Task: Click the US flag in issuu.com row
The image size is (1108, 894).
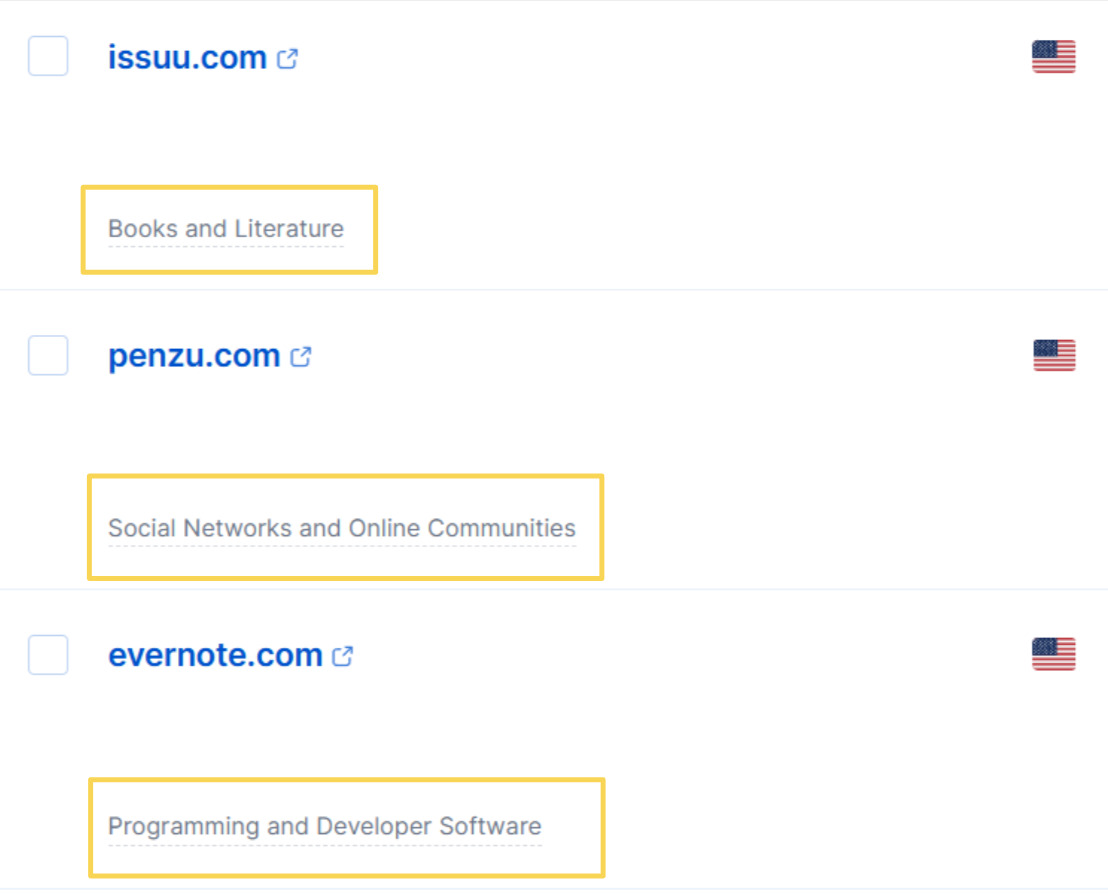Action: click(1053, 57)
